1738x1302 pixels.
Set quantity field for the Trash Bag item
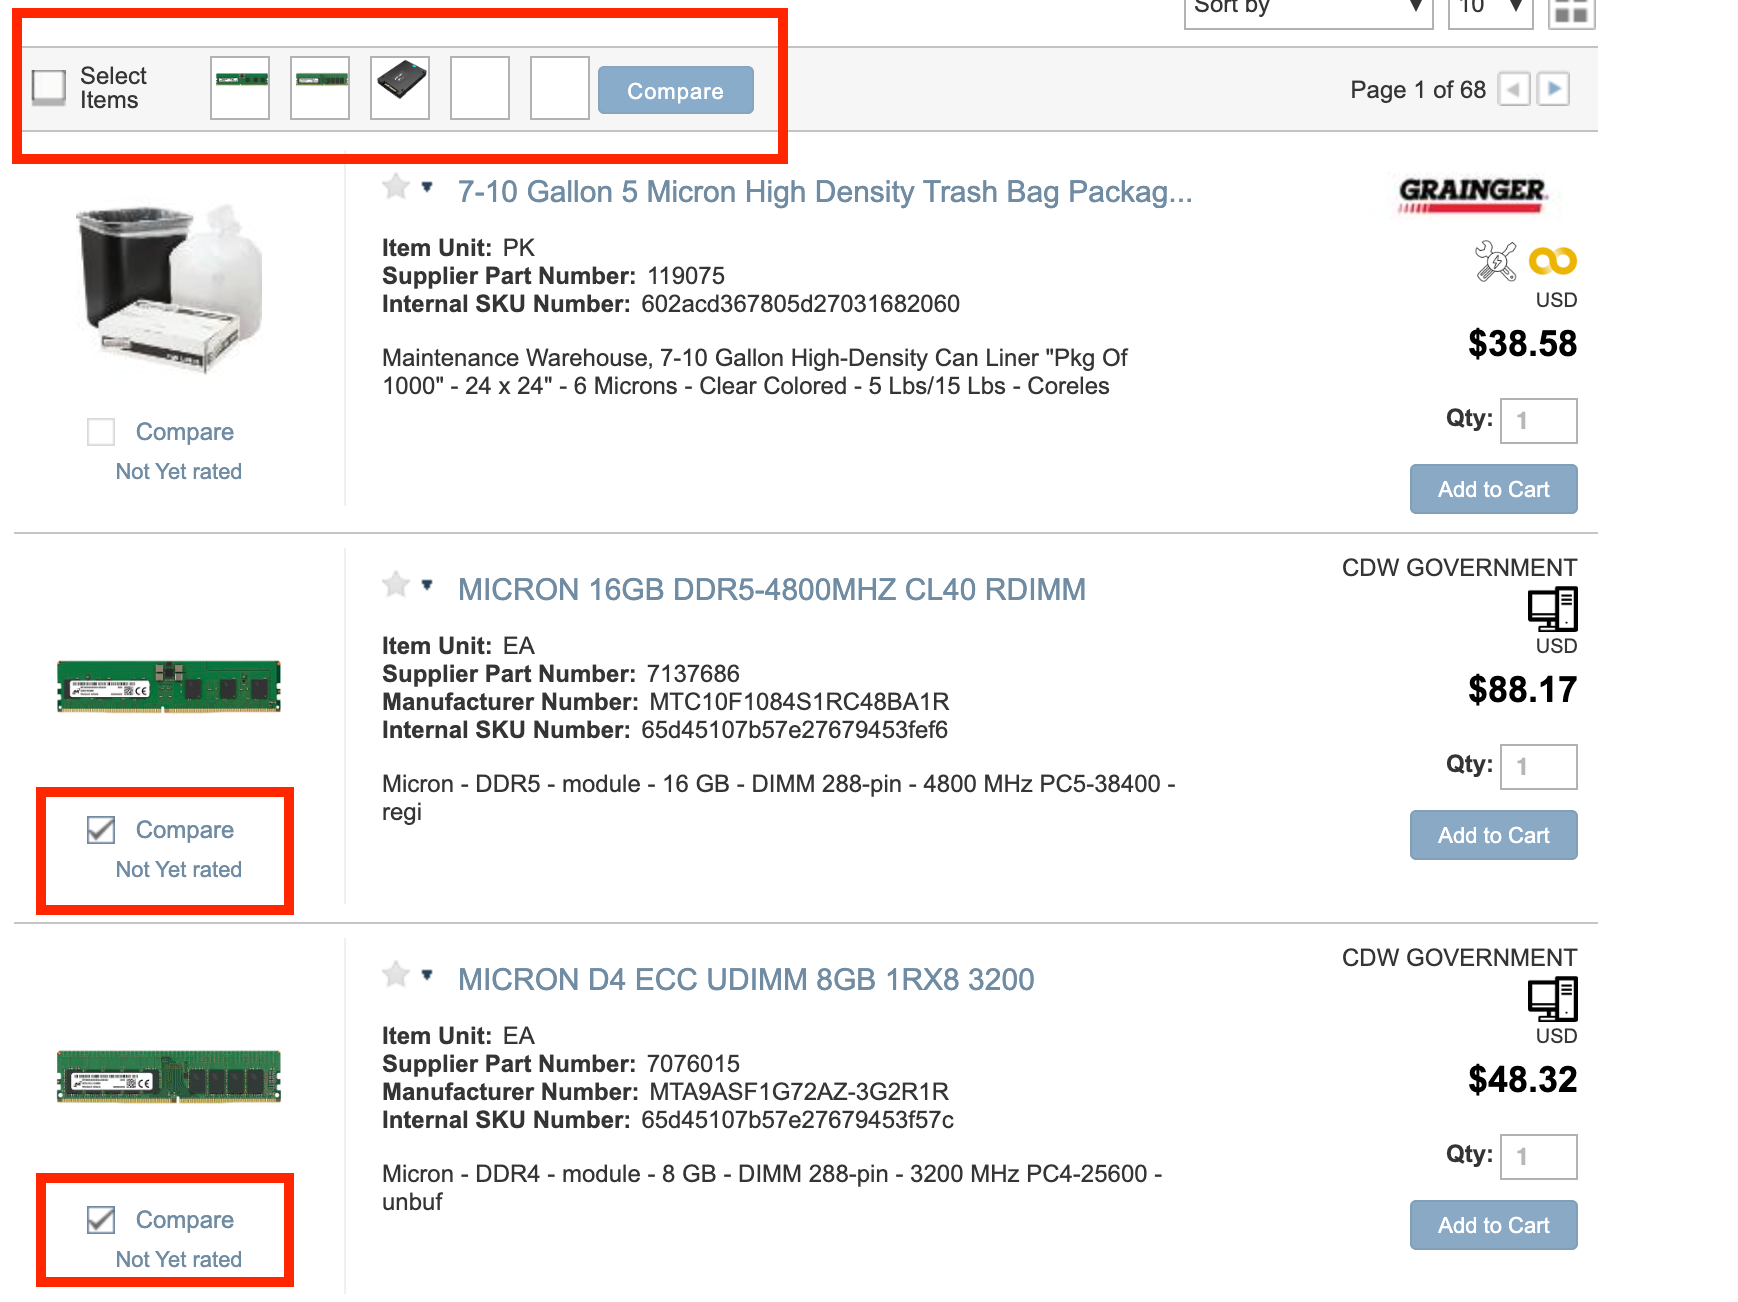coord(1538,421)
